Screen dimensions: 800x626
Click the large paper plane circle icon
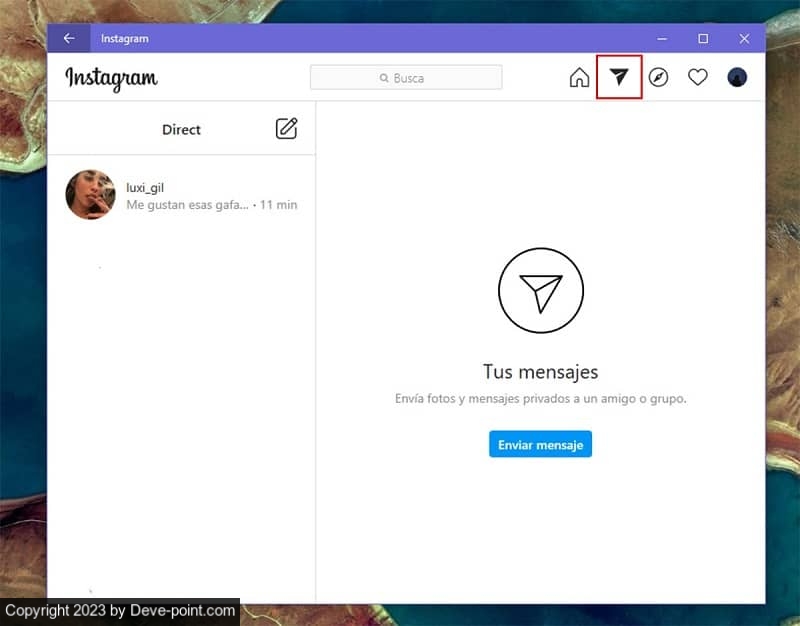point(540,291)
